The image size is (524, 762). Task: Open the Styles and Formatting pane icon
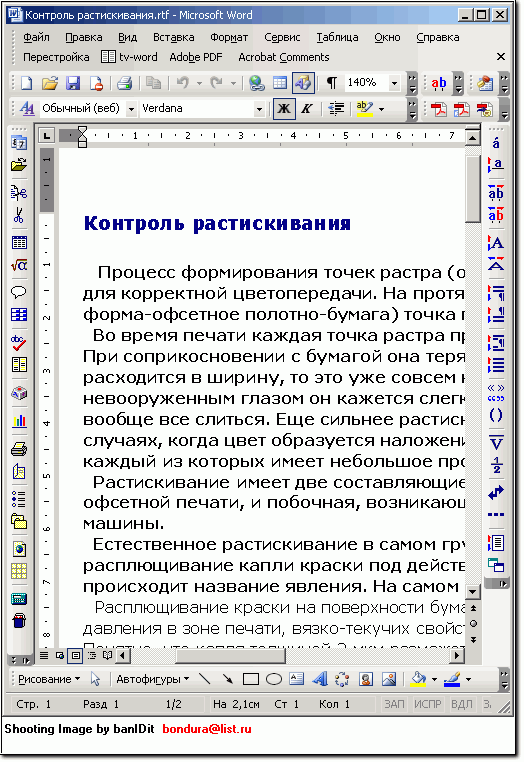[27, 109]
